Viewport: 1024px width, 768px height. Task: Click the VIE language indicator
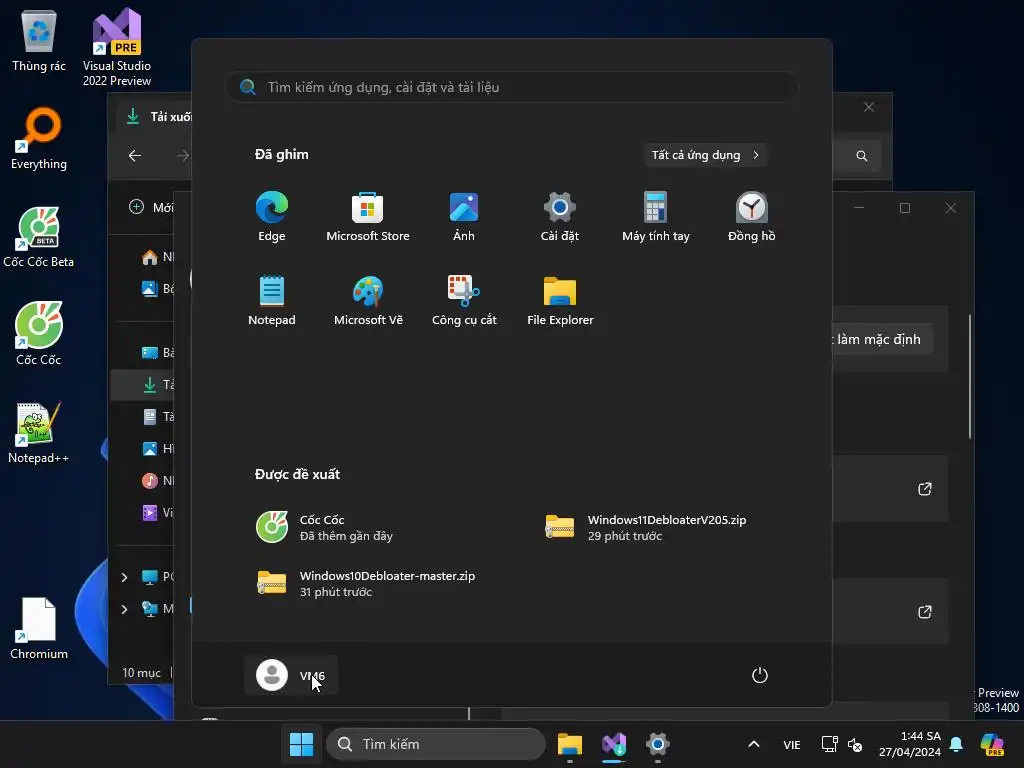point(792,744)
